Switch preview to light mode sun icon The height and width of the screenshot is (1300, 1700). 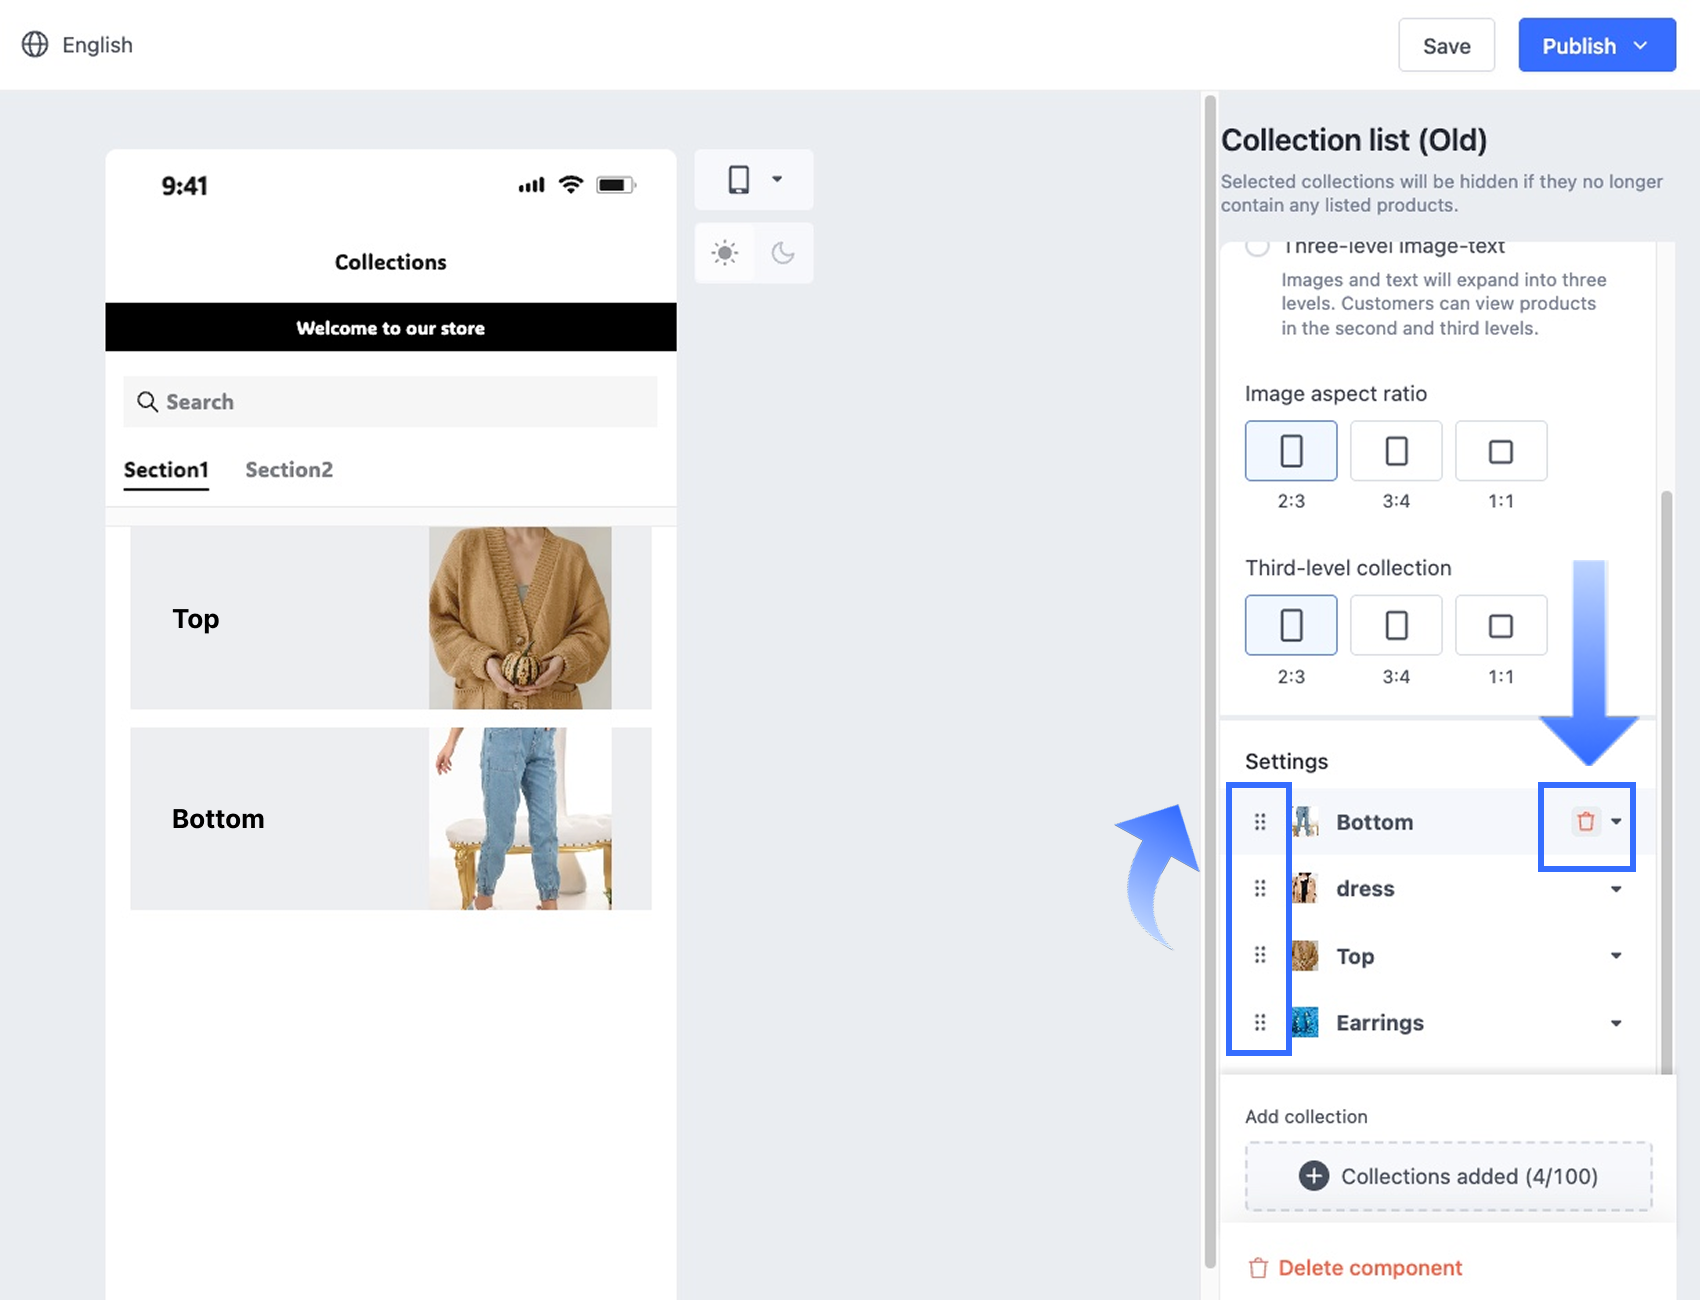[725, 253]
